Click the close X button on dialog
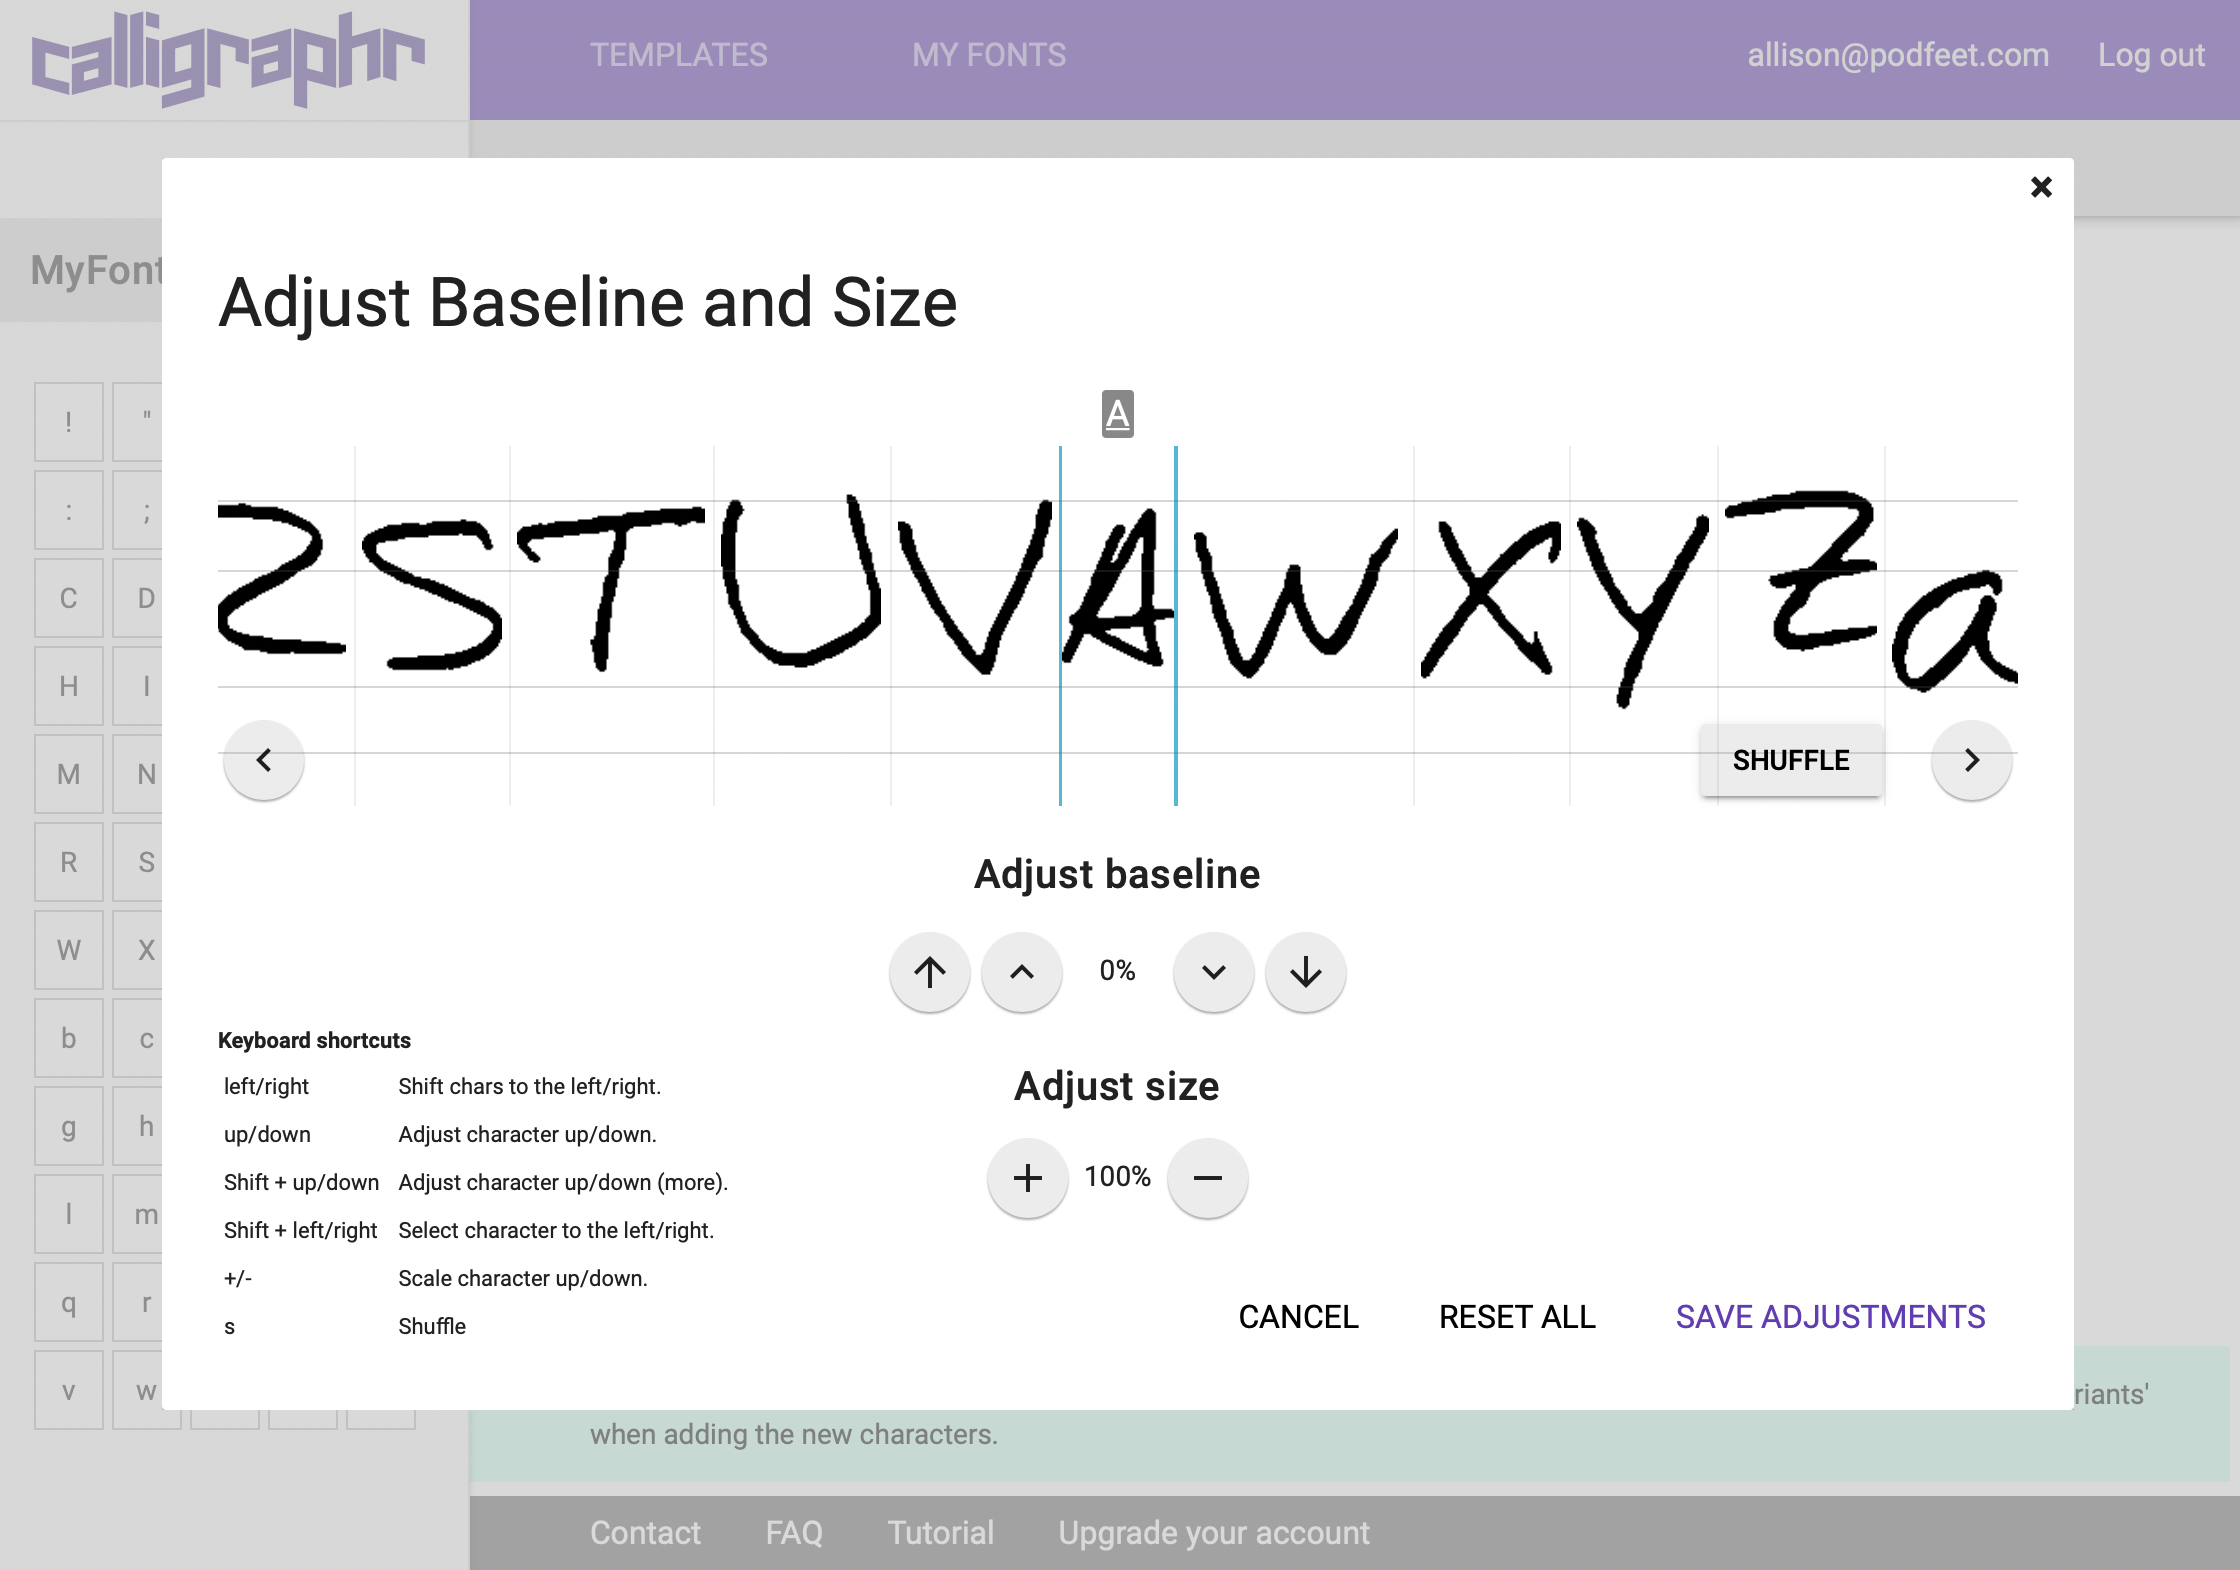The width and height of the screenshot is (2240, 1570). click(x=2041, y=187)
